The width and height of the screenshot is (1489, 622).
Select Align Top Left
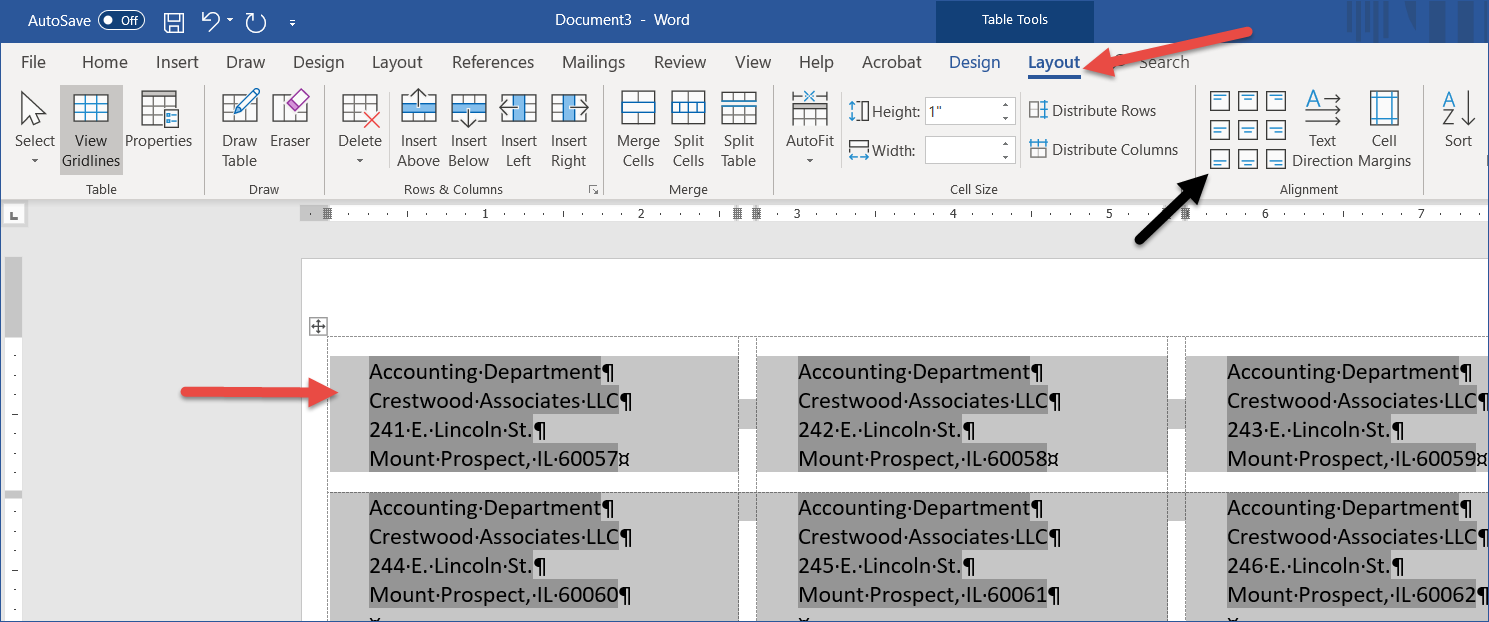coord(1220,101)
